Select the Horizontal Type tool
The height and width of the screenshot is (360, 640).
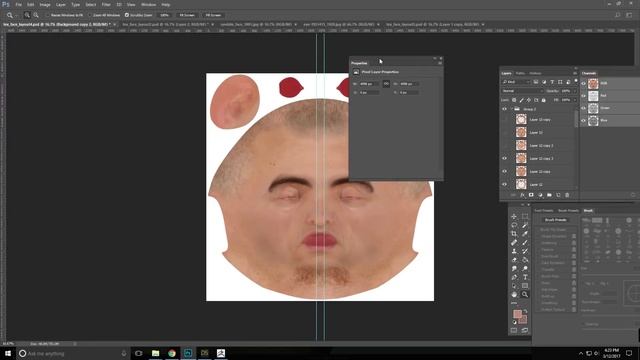(x=525, y=277)
